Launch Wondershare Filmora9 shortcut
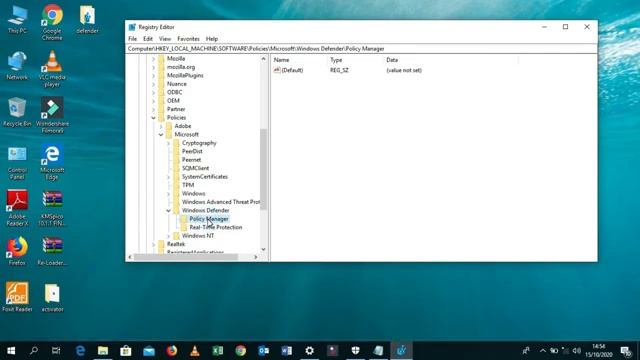The image size is (640, 360). [x=52, y=116]
